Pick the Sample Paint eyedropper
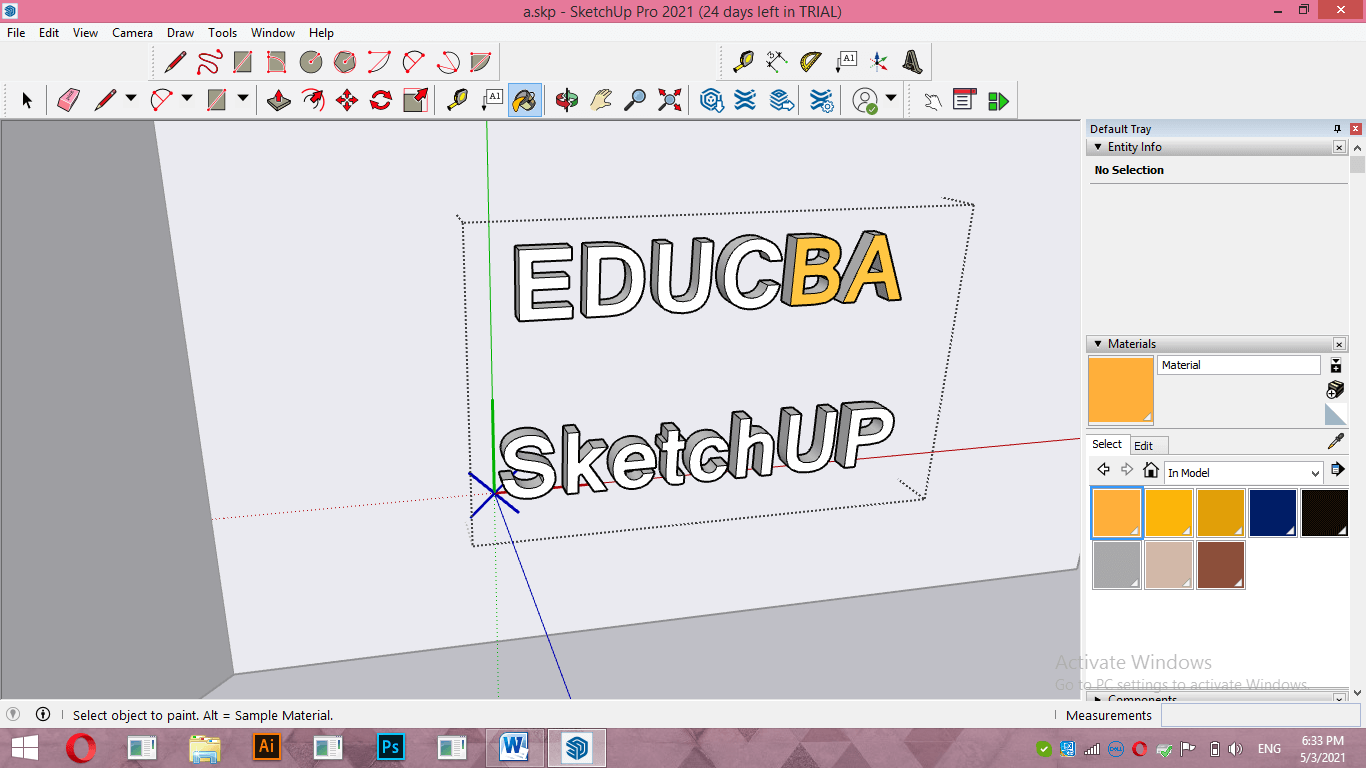 pos(1335,441)
